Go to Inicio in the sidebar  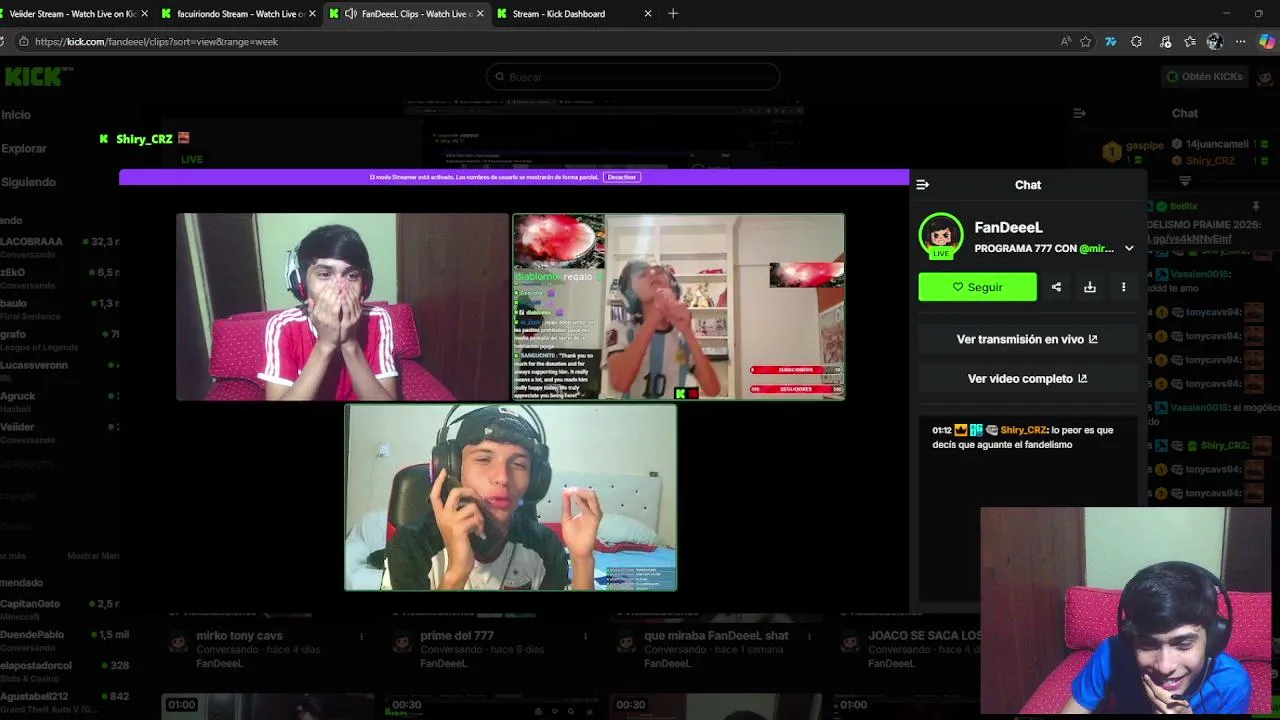[x=16, y=115]
